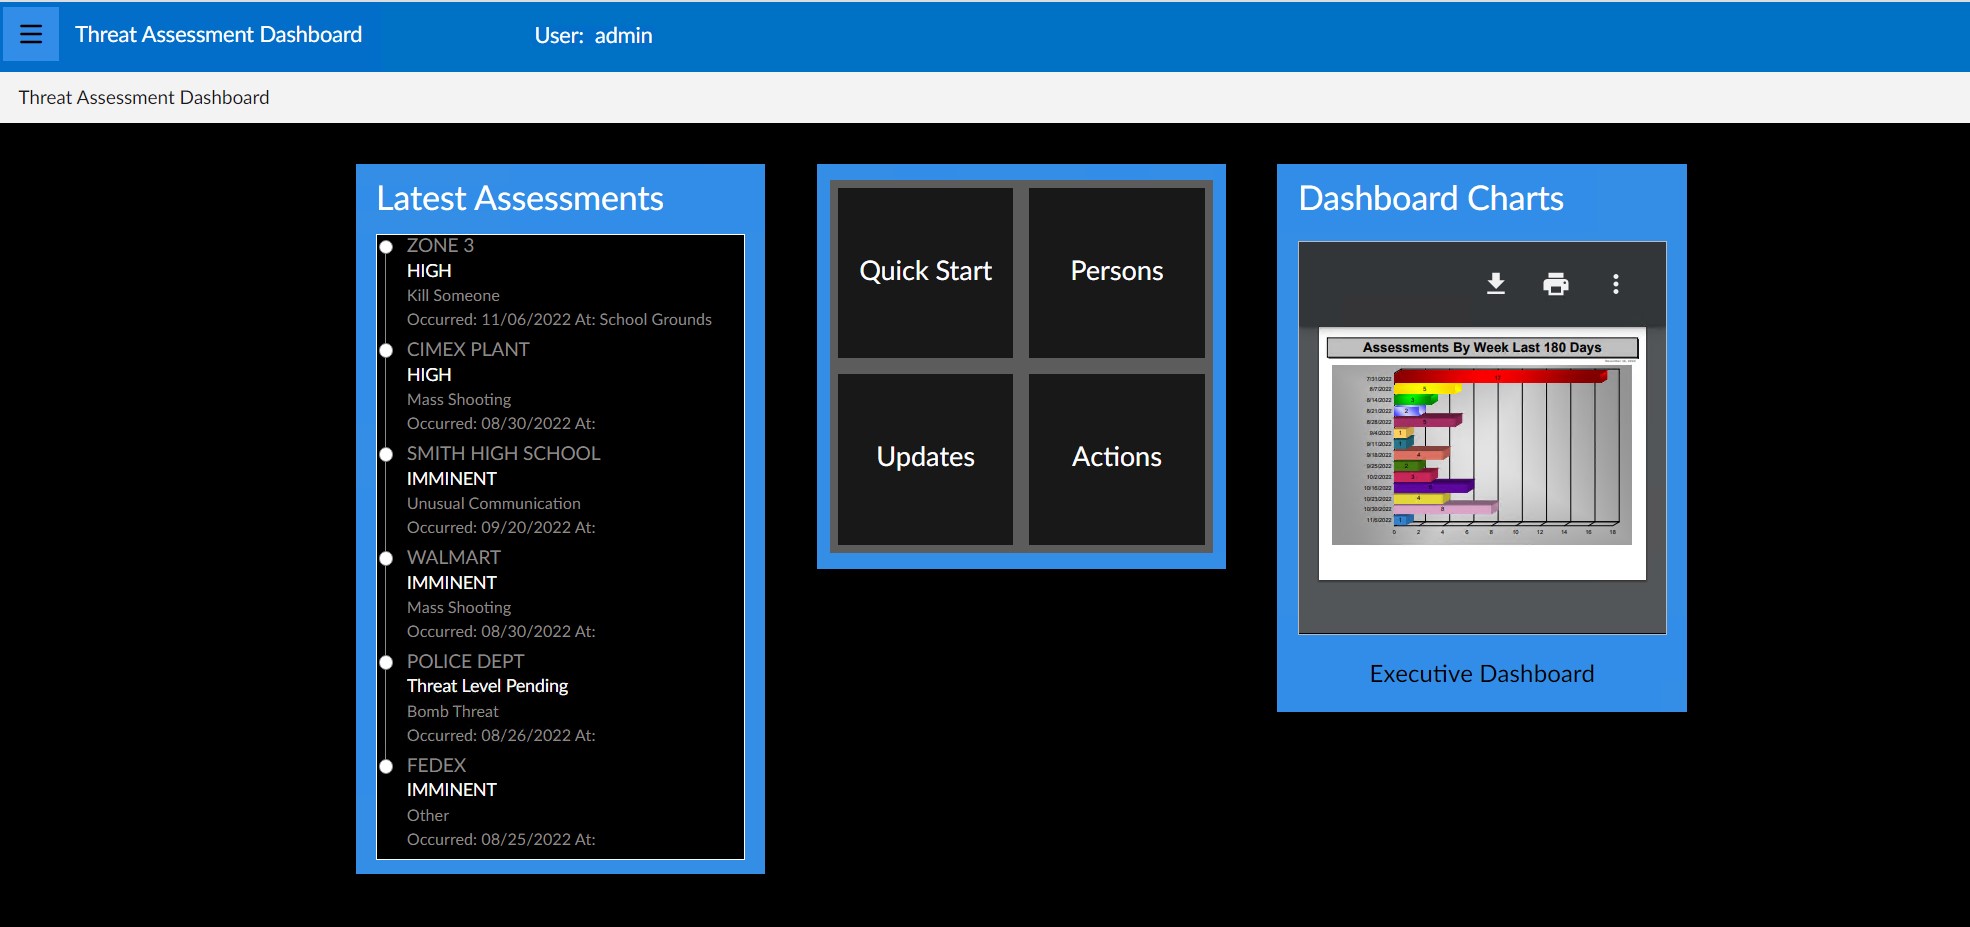Open the Actions tile
The width and height of the screenshot is (1970, 927).
click(1116, 457)
